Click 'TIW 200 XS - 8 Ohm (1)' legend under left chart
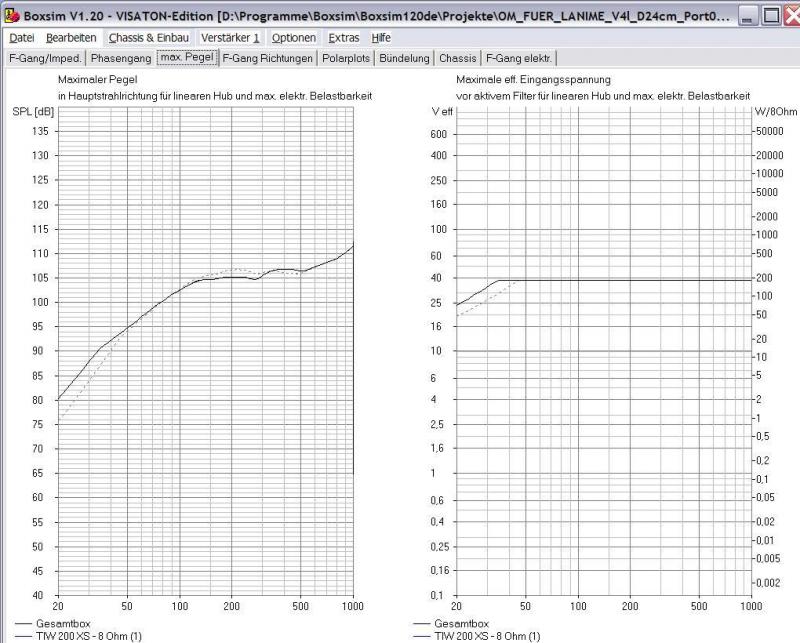800x643 pixels. point(89,636)
